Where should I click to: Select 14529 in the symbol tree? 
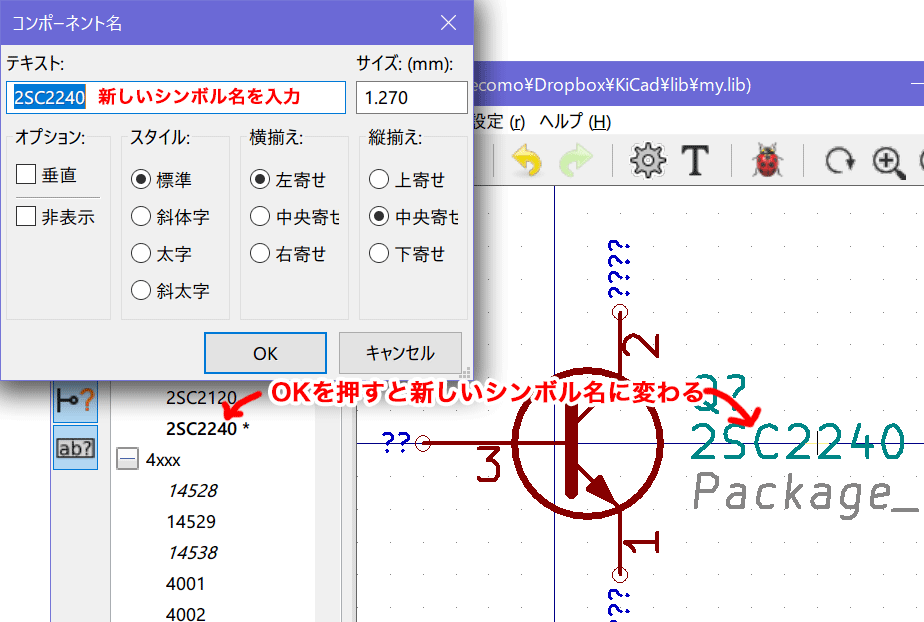191,522
